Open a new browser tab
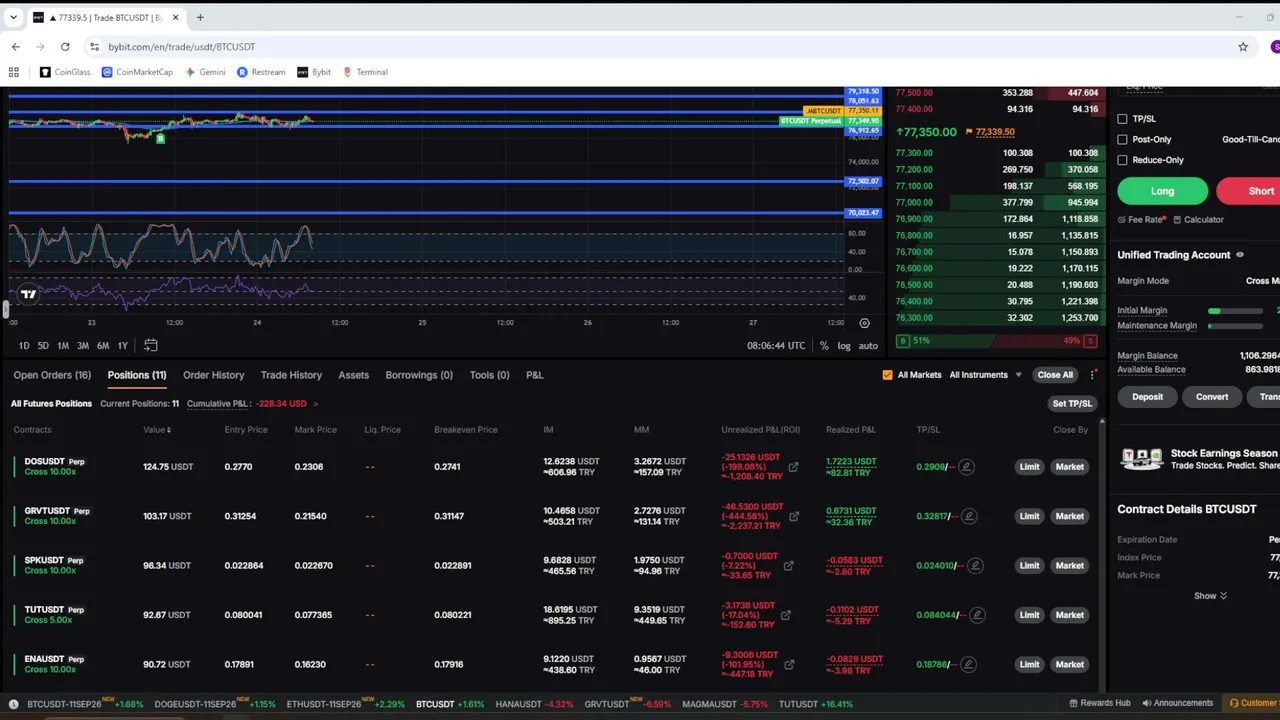Image resolution: width=1280 pixels, height=720 pixels. pos(200,17)
